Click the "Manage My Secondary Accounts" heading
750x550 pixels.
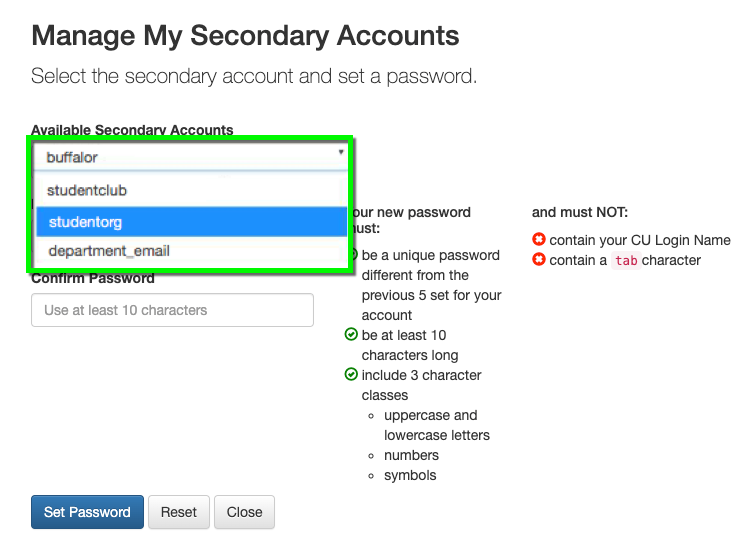[x=245, y=37]
